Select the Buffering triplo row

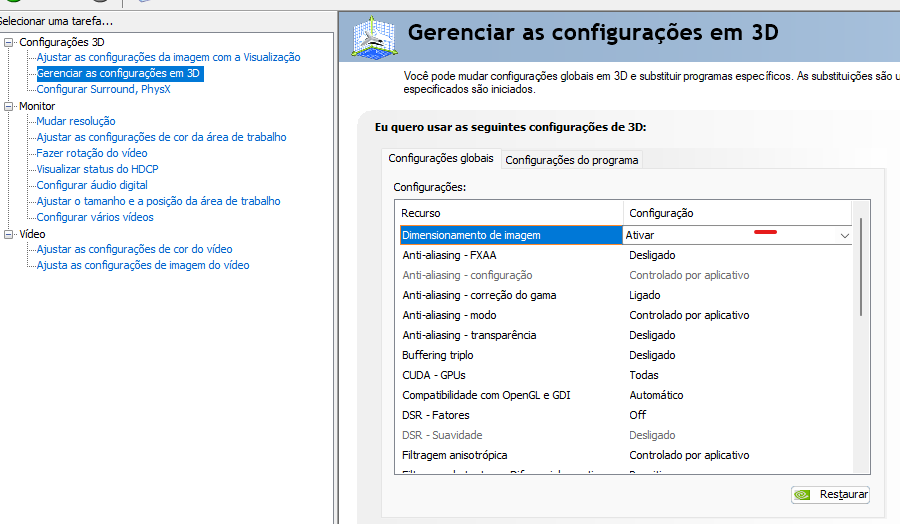[626, 355]
